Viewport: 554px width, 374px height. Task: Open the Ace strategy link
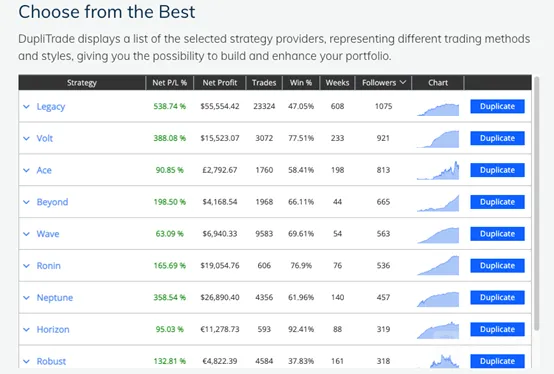44,170
